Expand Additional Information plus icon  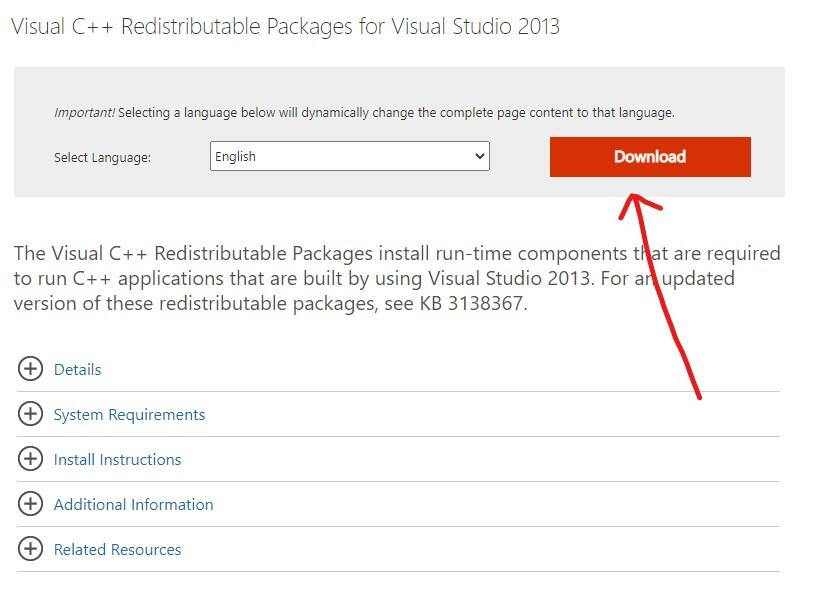[30, 504]
